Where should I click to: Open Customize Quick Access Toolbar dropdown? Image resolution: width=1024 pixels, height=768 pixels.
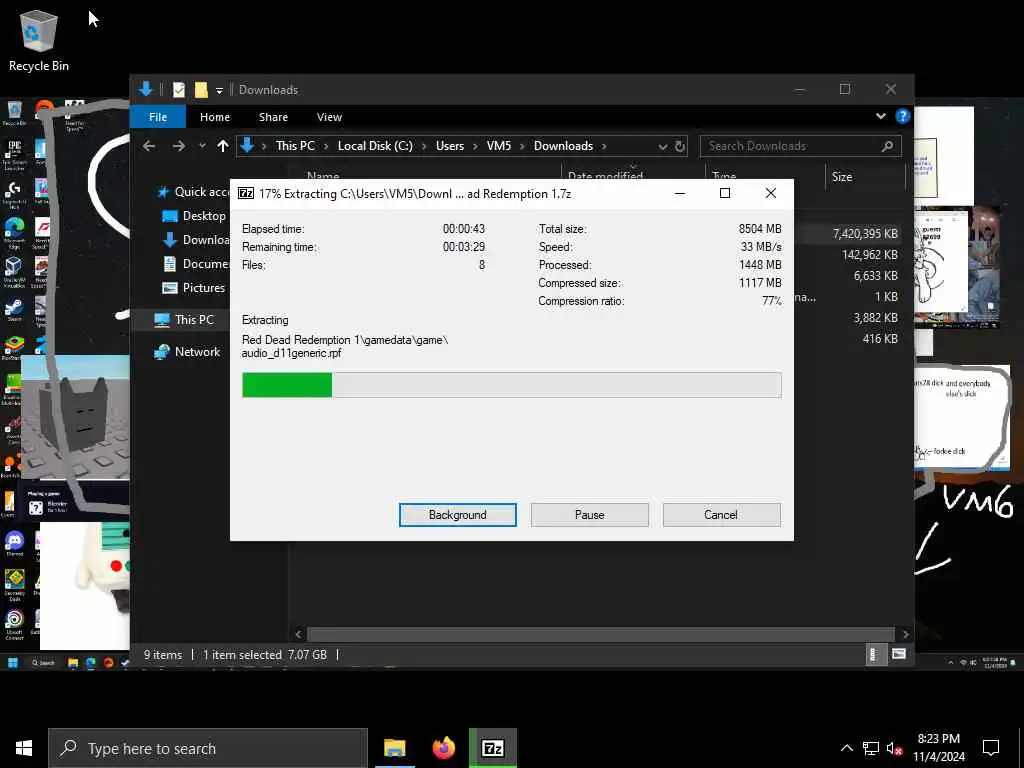pos(219,90)
